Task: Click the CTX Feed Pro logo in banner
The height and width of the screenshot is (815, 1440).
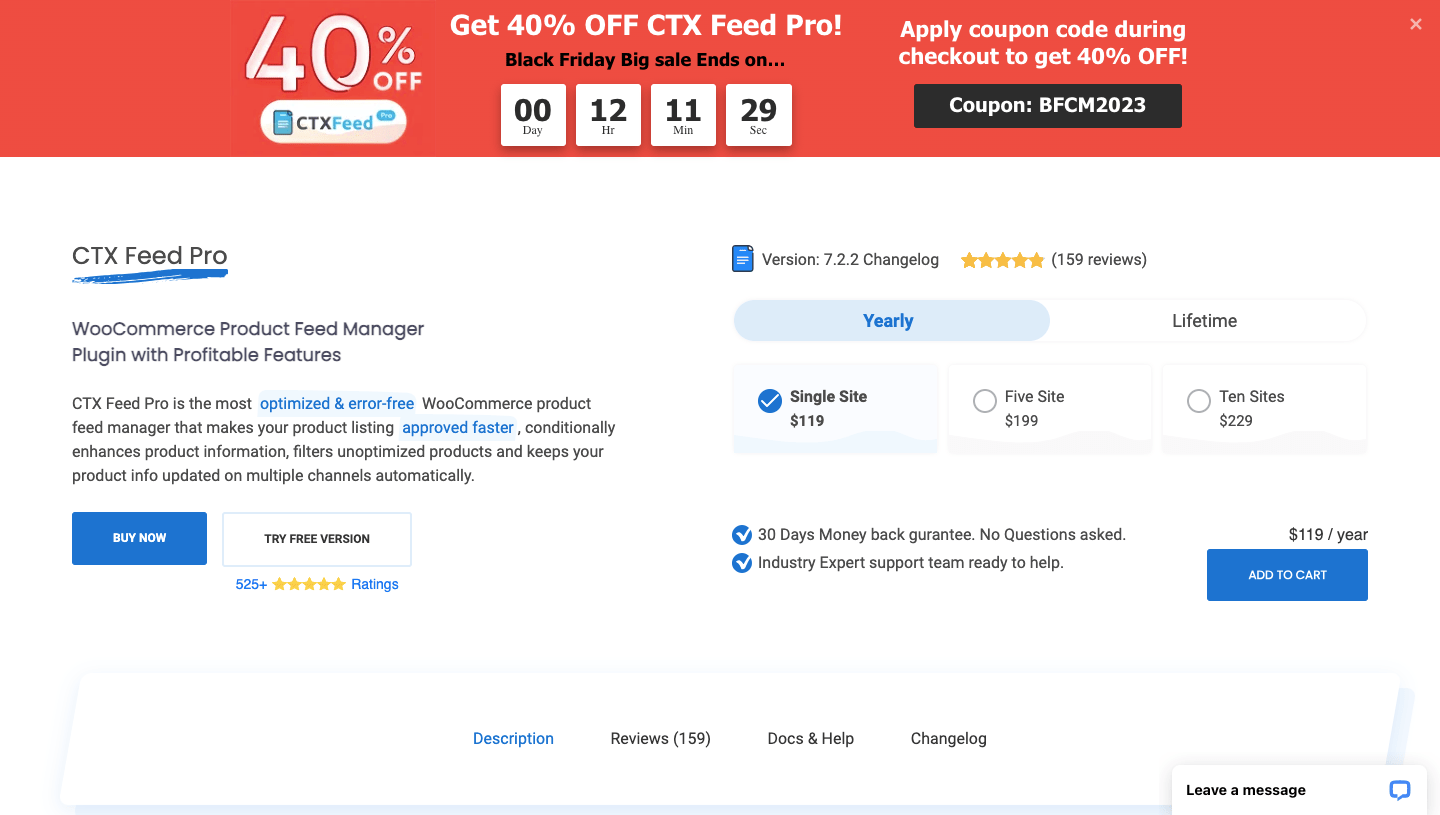Action: [x=333, y=121]
